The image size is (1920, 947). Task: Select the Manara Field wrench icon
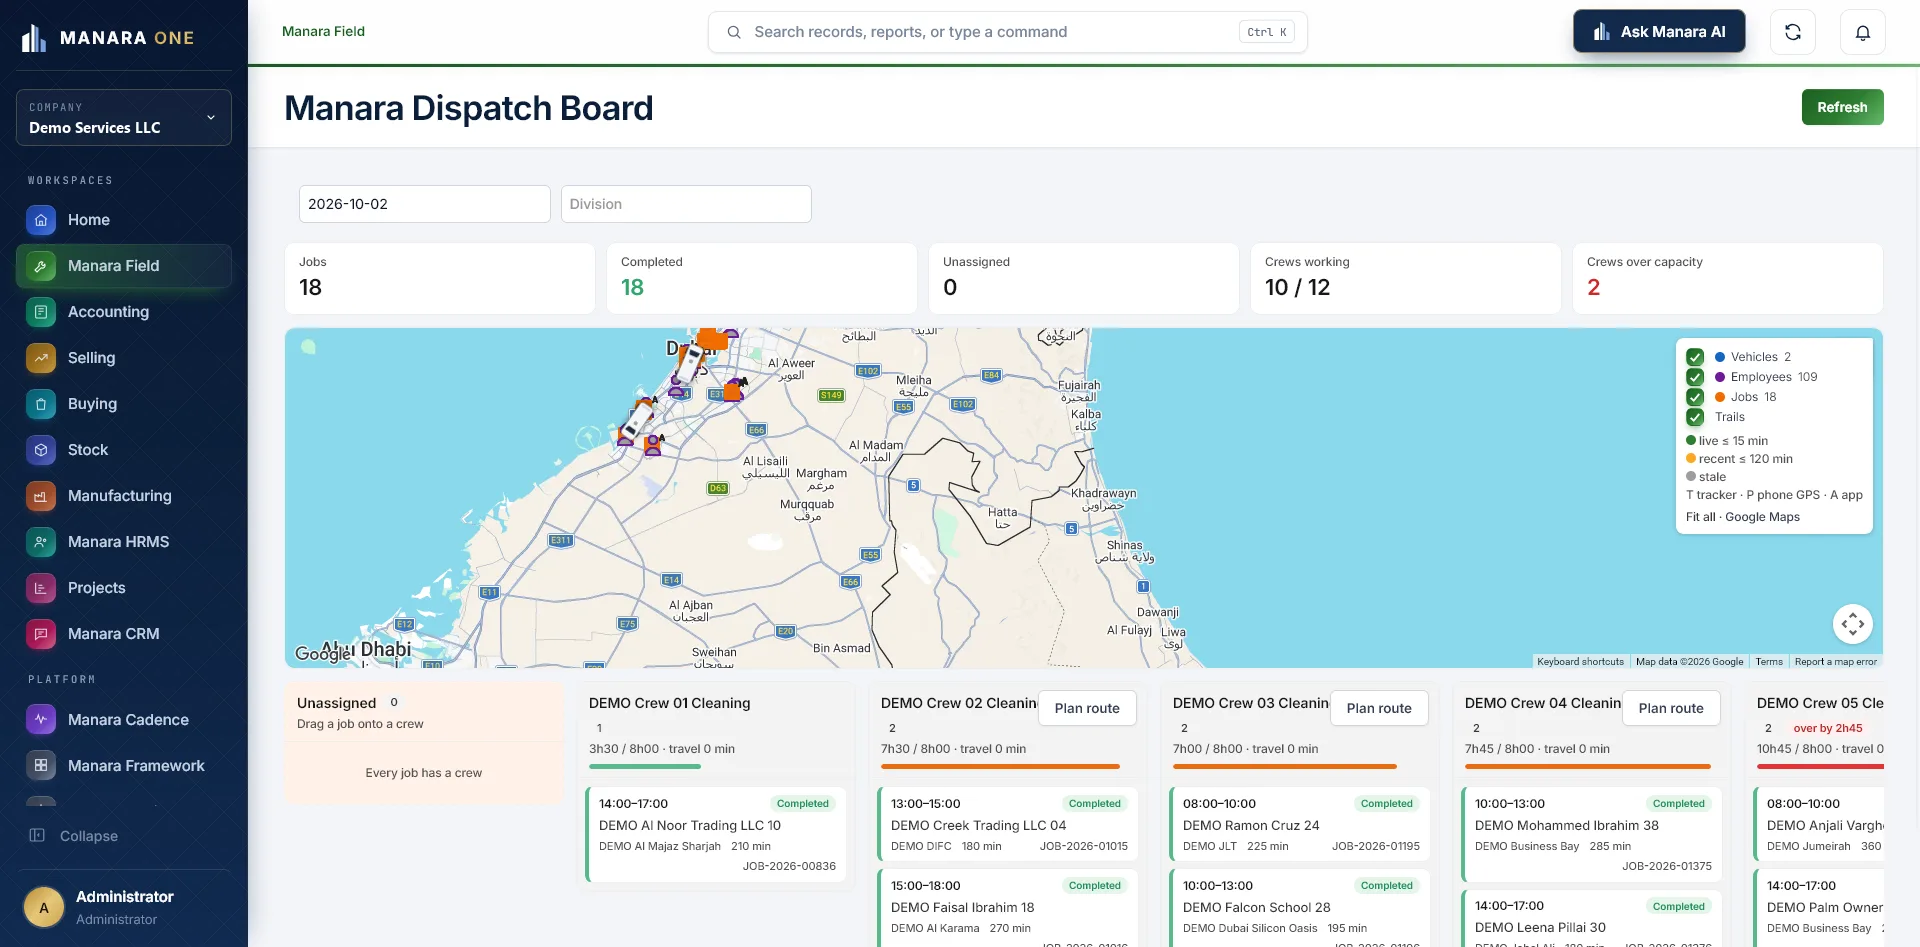41,266
